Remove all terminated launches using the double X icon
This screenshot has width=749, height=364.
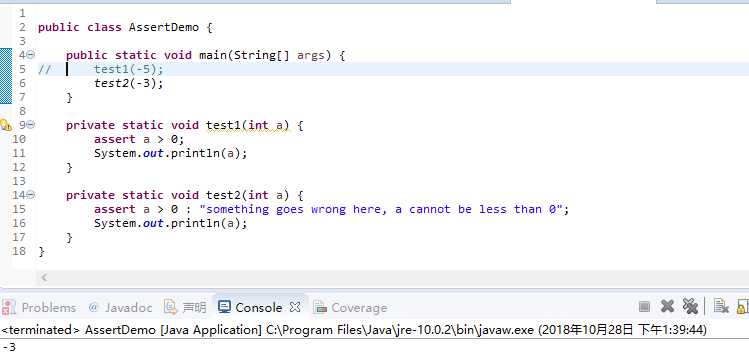point(690,307)
